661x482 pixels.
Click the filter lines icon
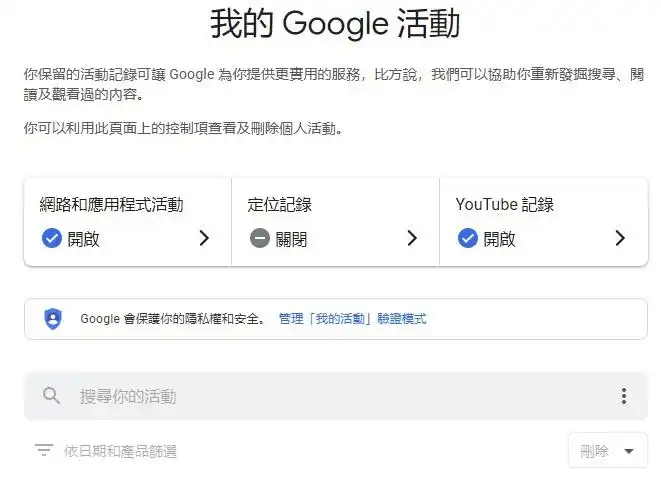tap(44, 450)
